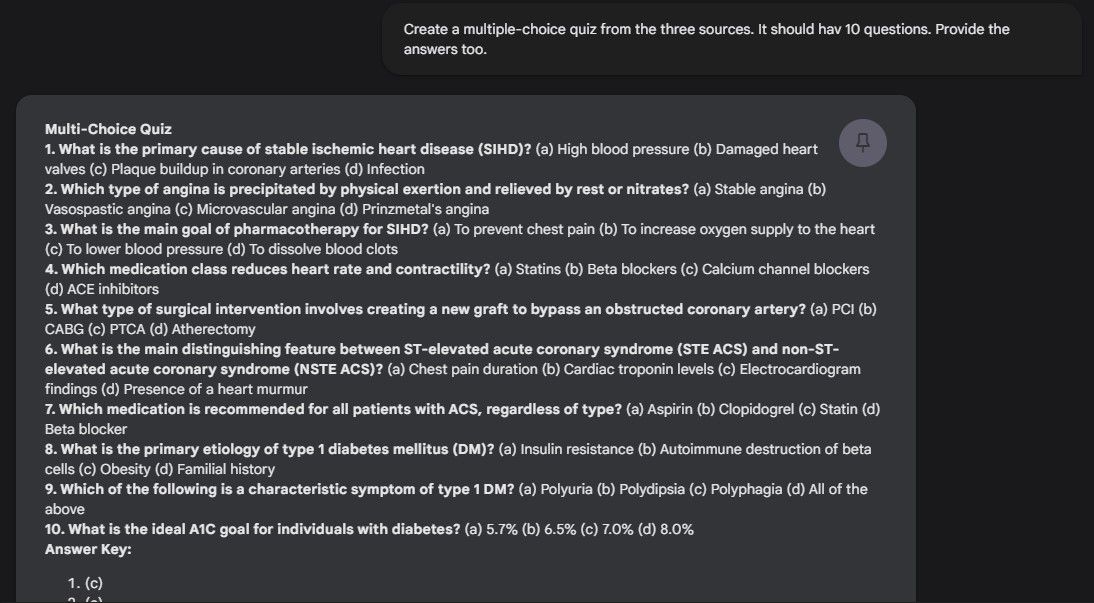The height and width of the screenshot is (603, 1094).
Task: Click the quiz response card
Action: (465, 350)
